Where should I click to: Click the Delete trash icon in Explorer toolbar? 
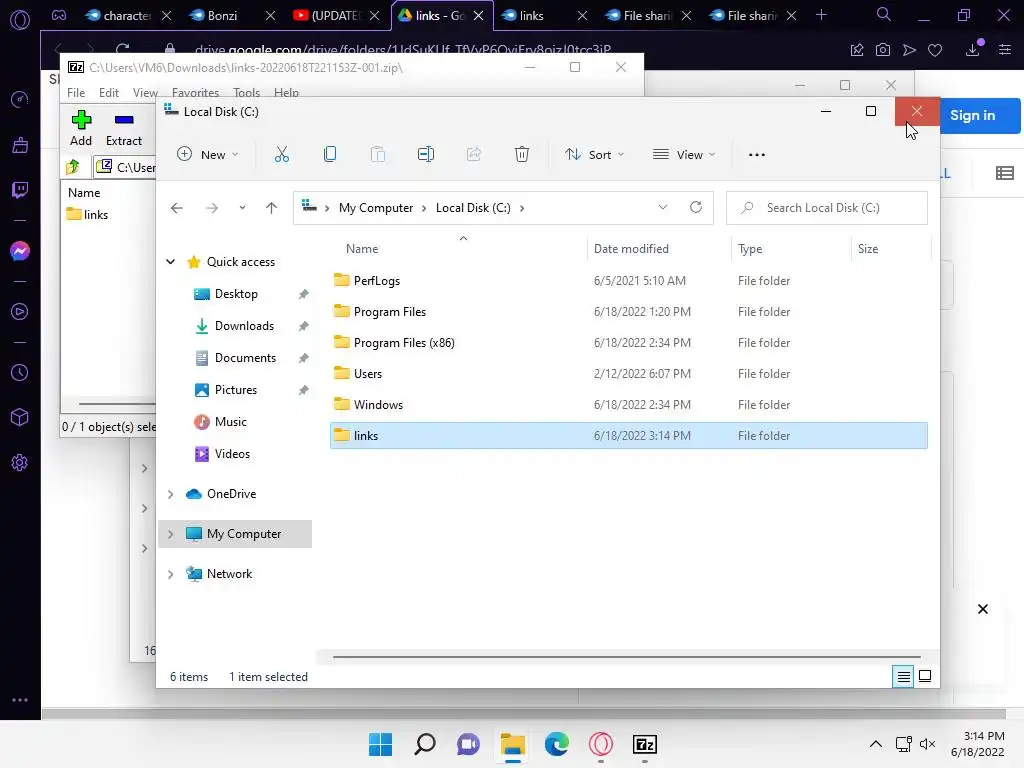tap(522, 155)
